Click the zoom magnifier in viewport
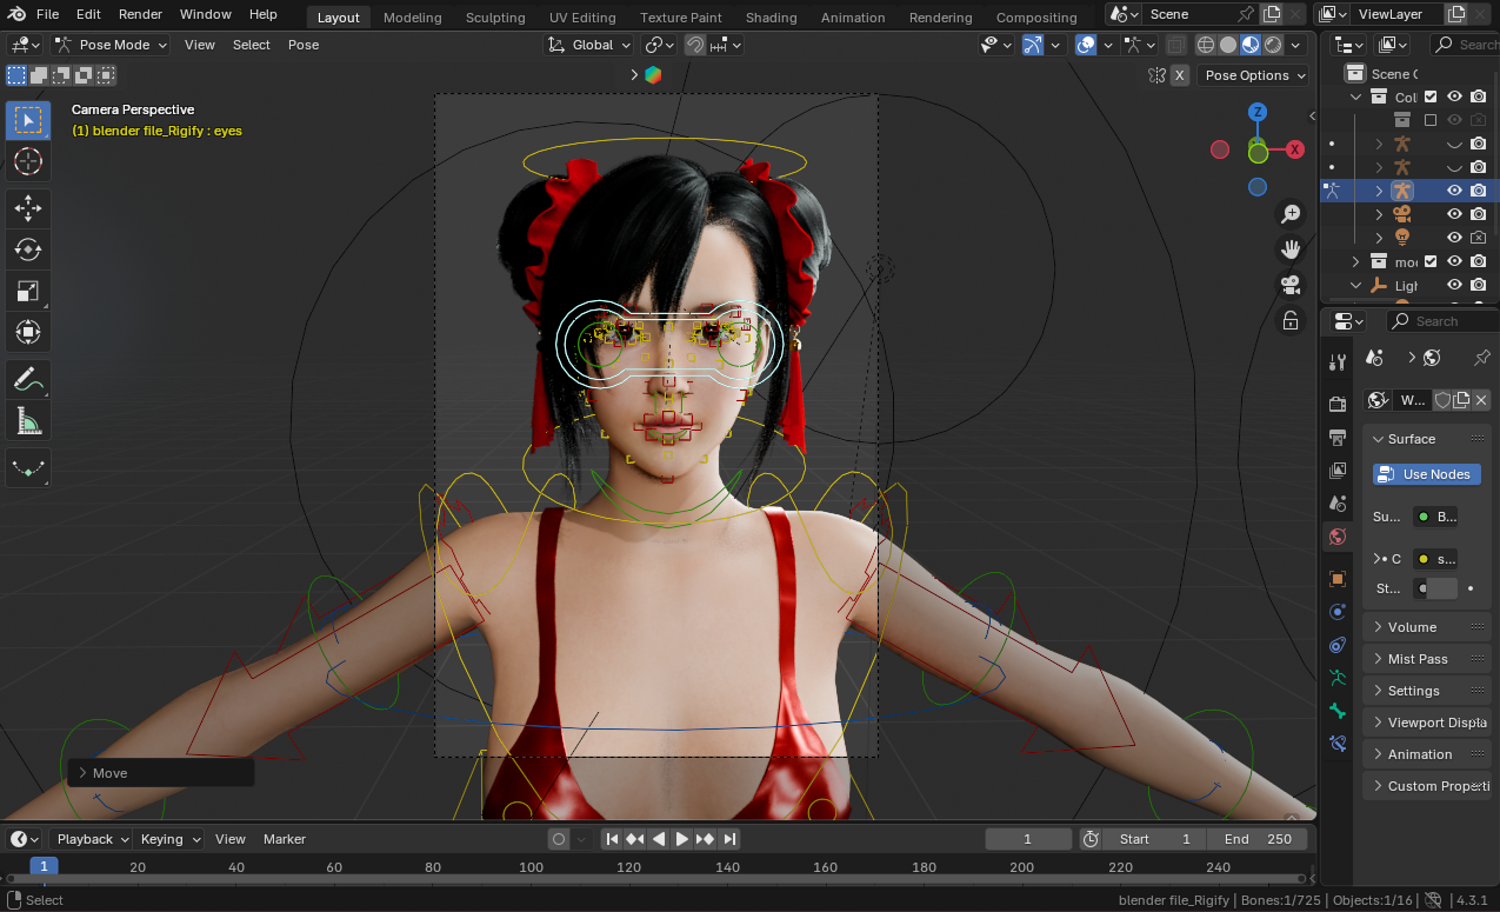Image resolution: width=1500 pixels, height=912 pixels. [1291, 214]
